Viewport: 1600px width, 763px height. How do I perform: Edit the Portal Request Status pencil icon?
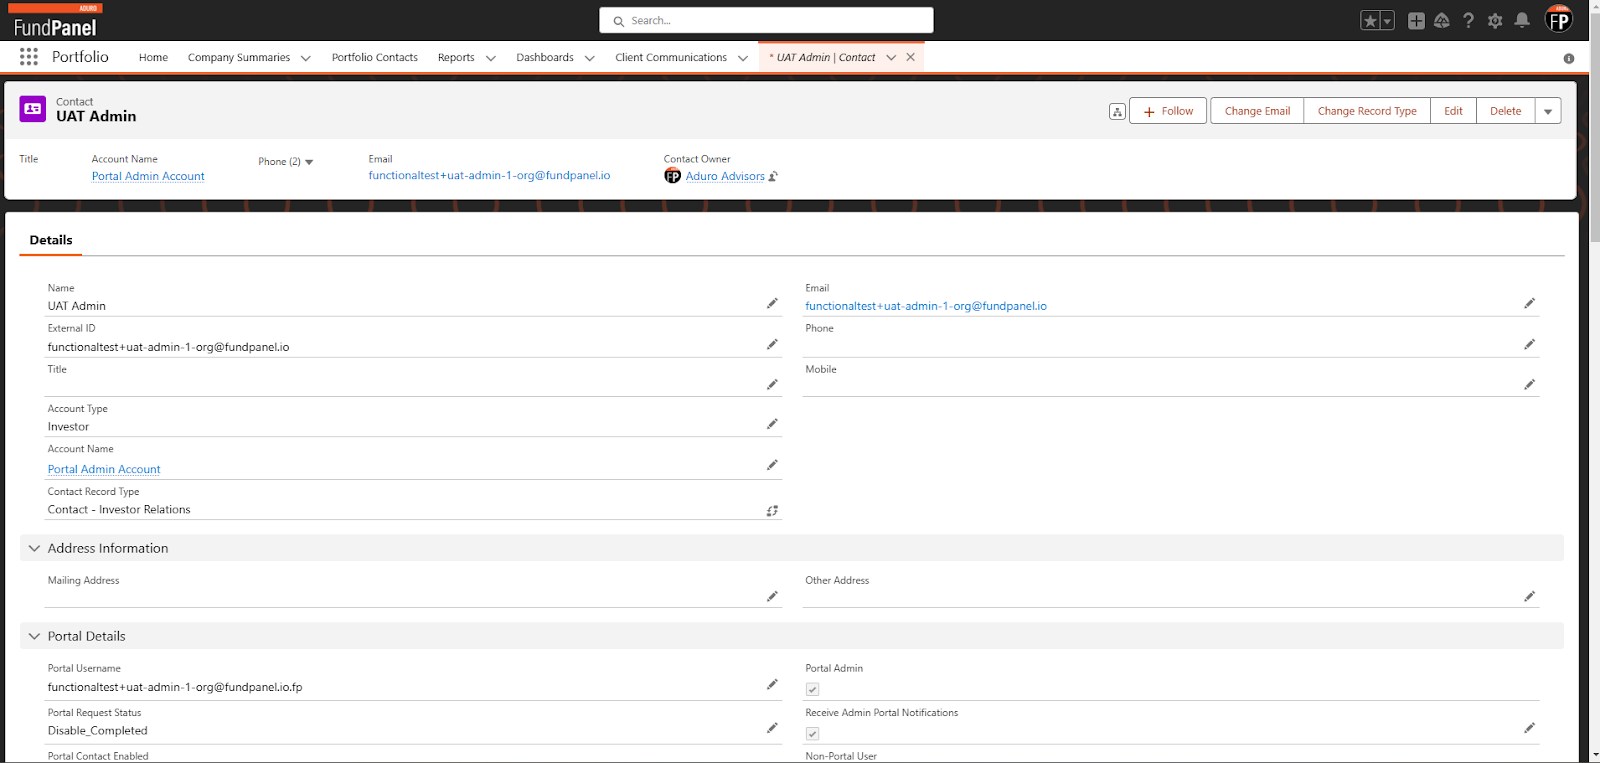772,728
